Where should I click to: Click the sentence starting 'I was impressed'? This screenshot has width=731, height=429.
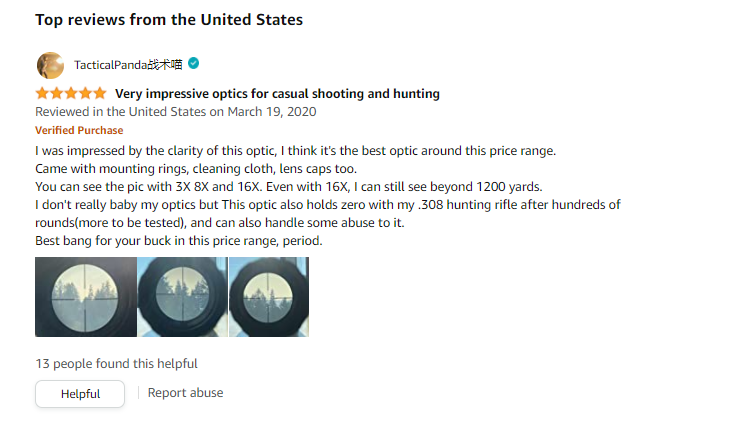[x=295, y=151]
